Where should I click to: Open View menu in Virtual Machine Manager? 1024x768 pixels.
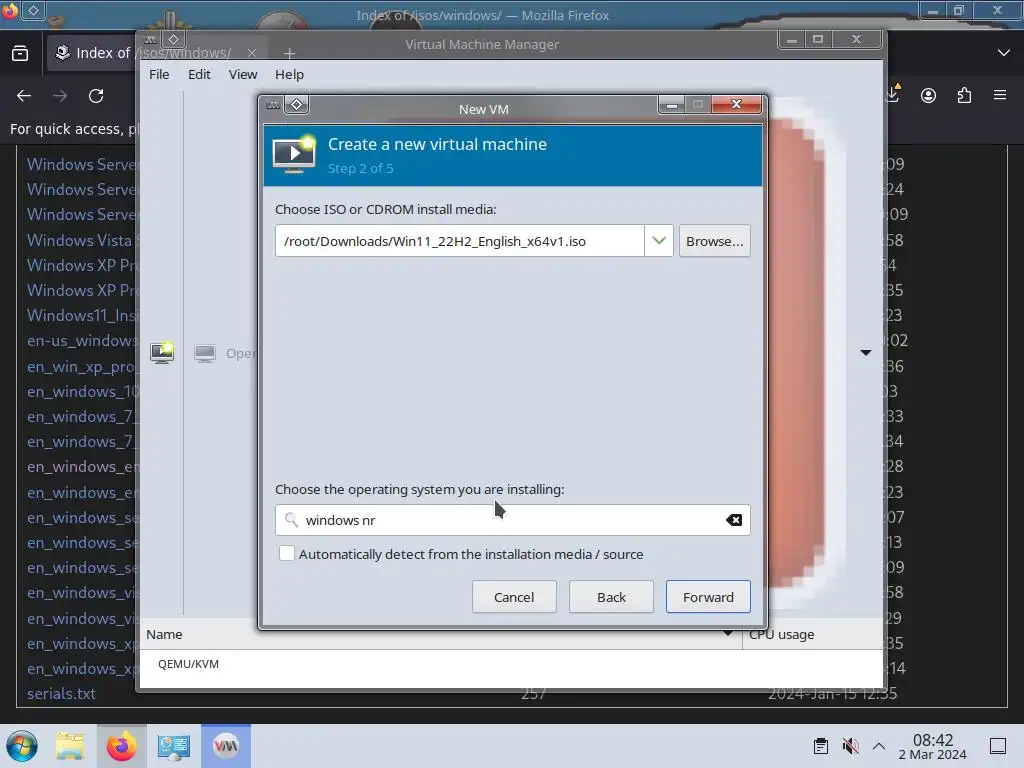(242, 74)
